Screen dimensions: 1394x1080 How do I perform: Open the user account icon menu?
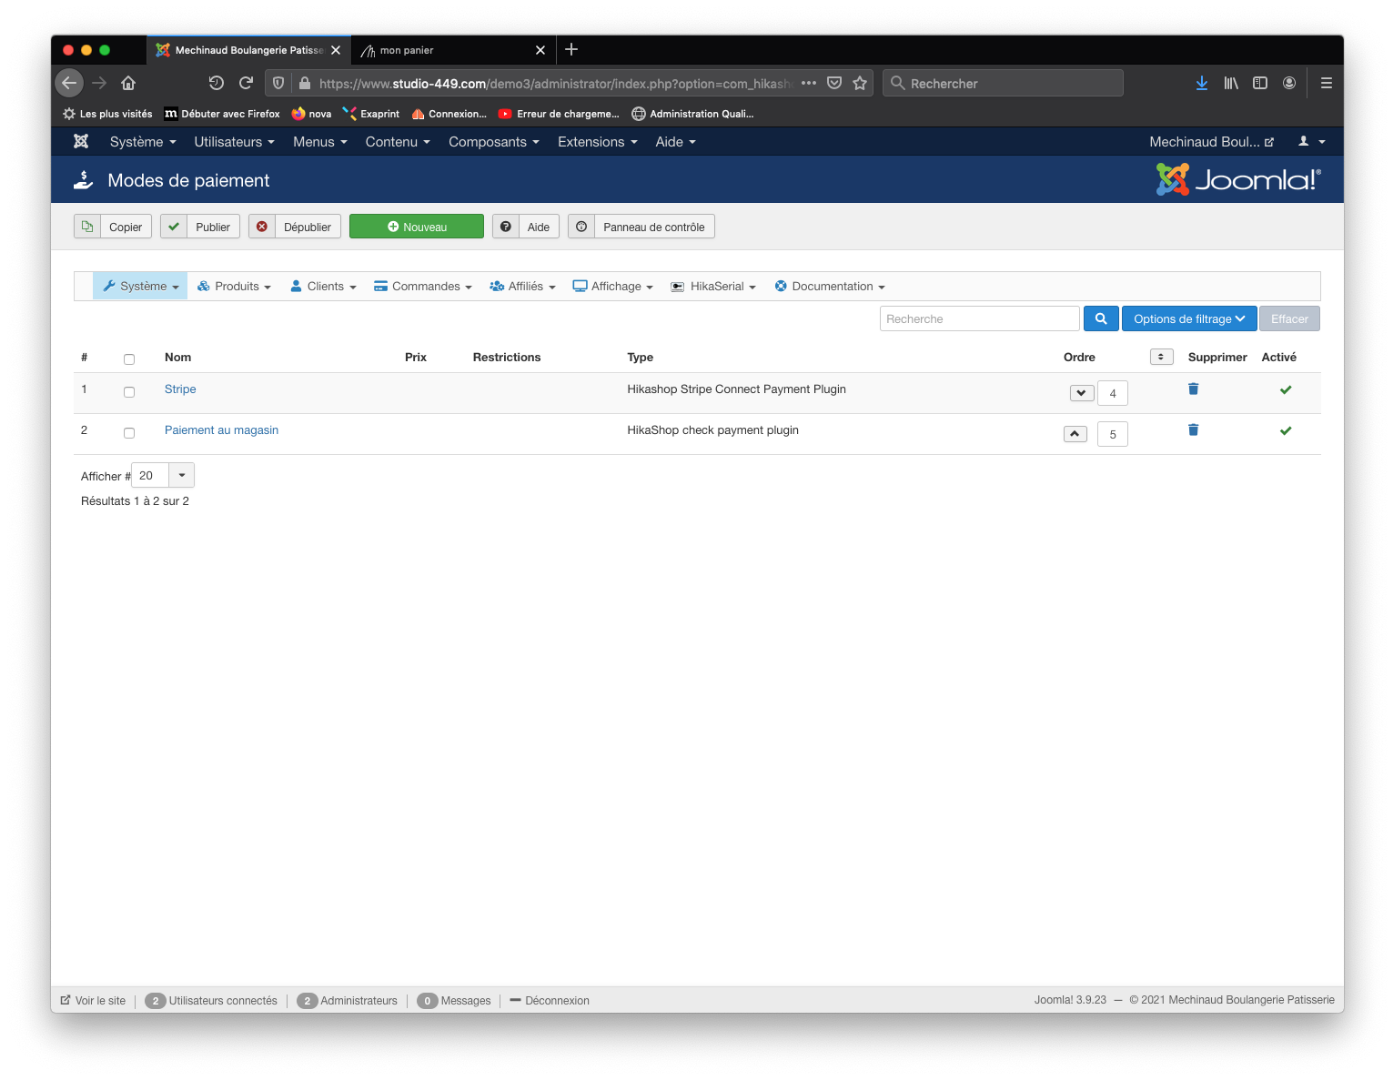coord(1311,142)
